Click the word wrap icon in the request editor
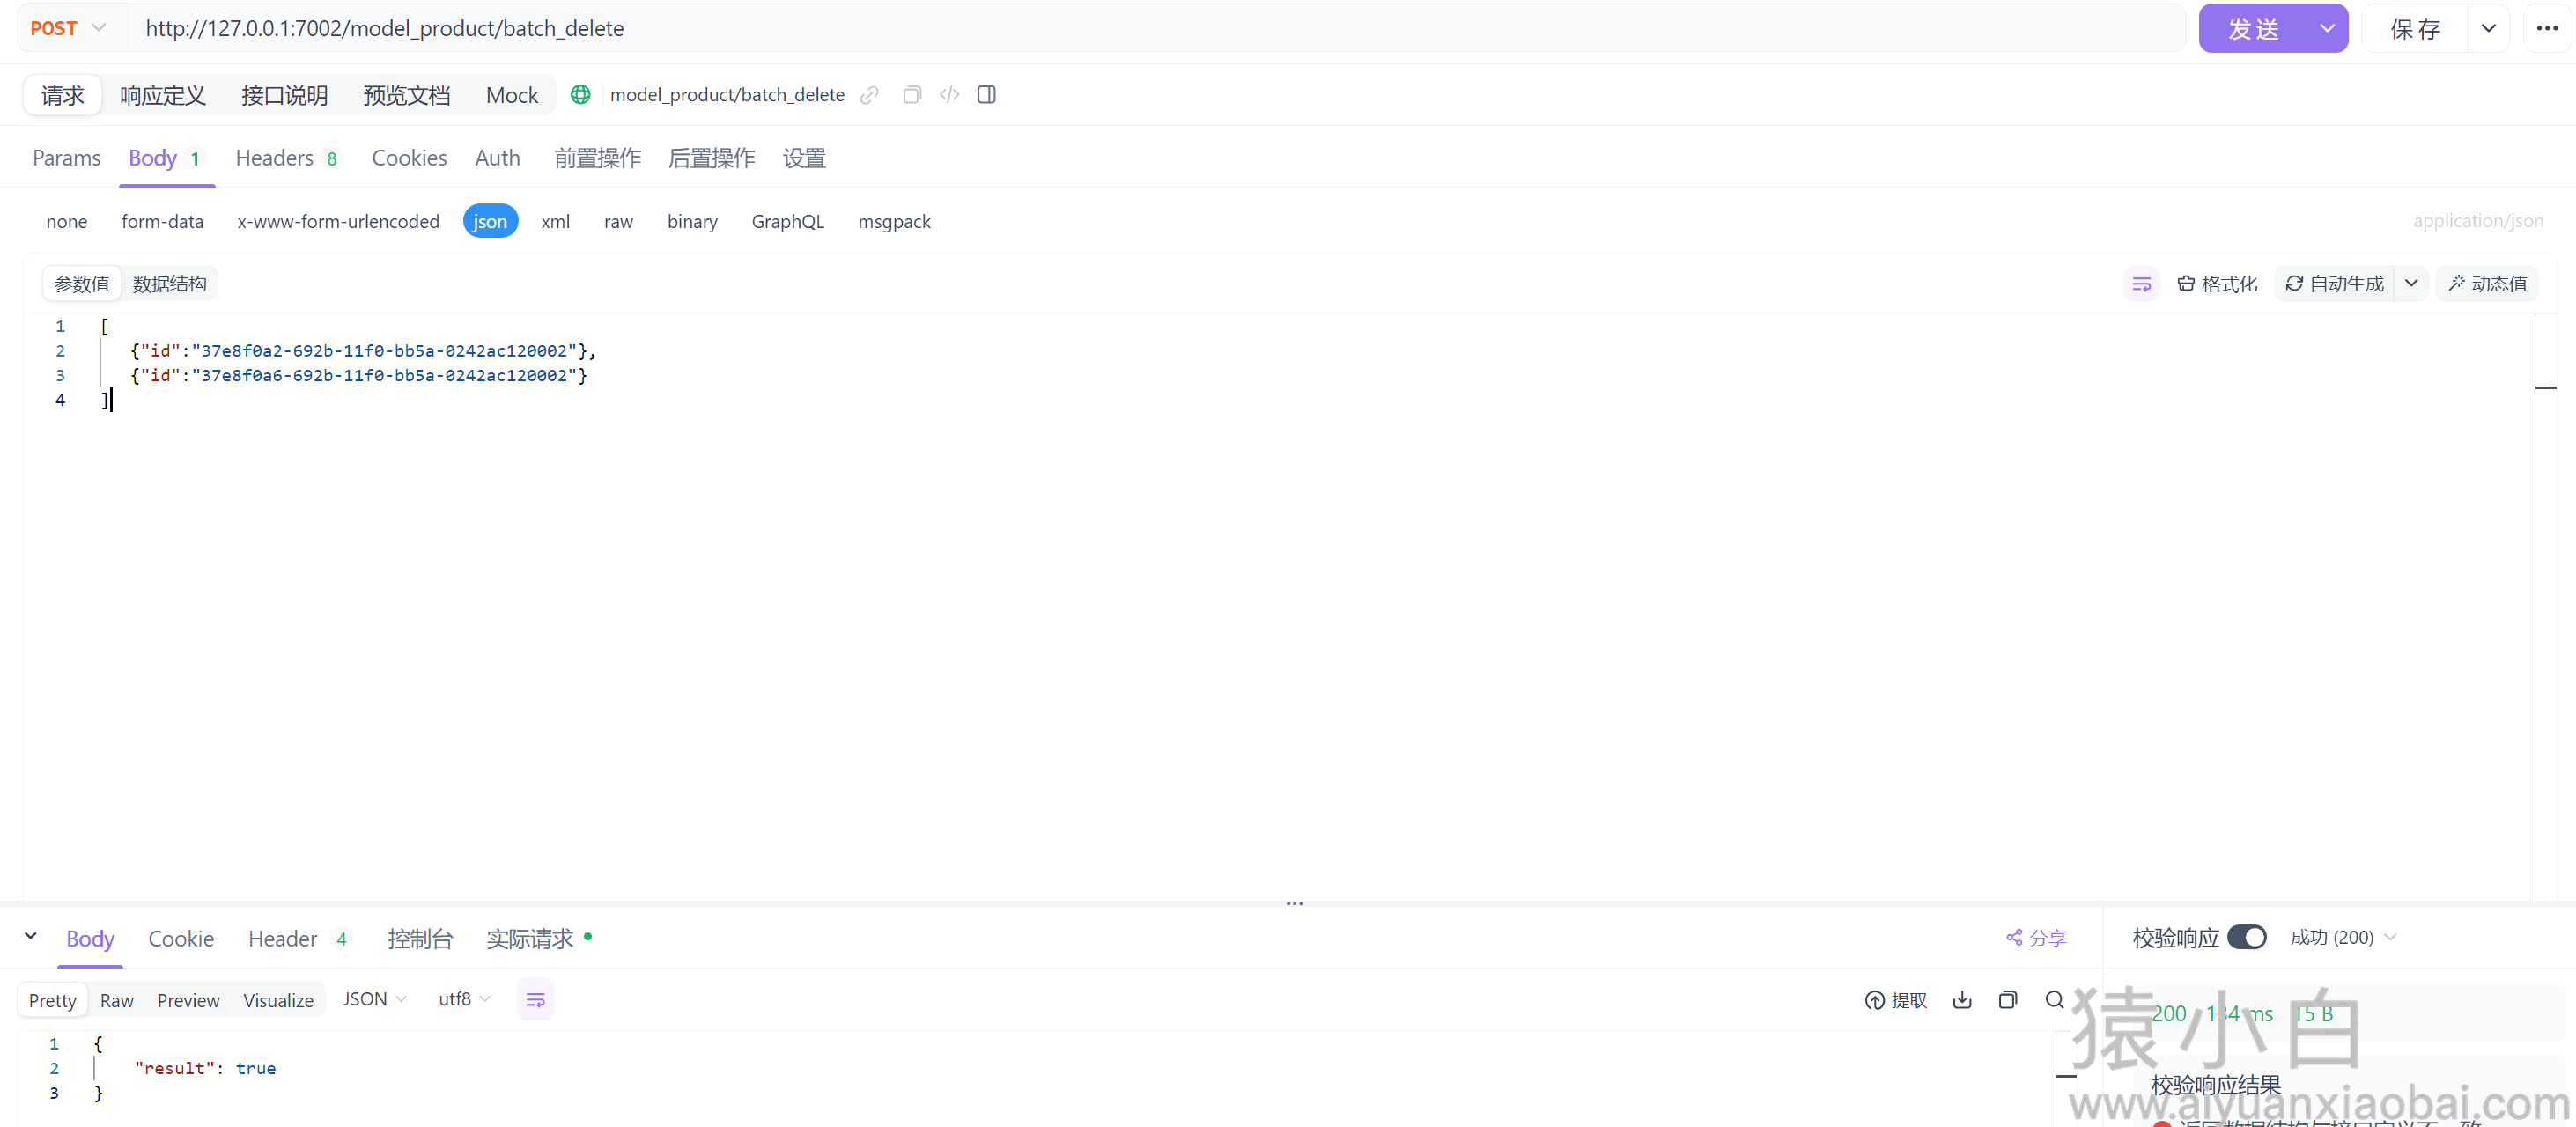The height and width of the screenshot is (1127, 2576). [x=2141, y=284]
